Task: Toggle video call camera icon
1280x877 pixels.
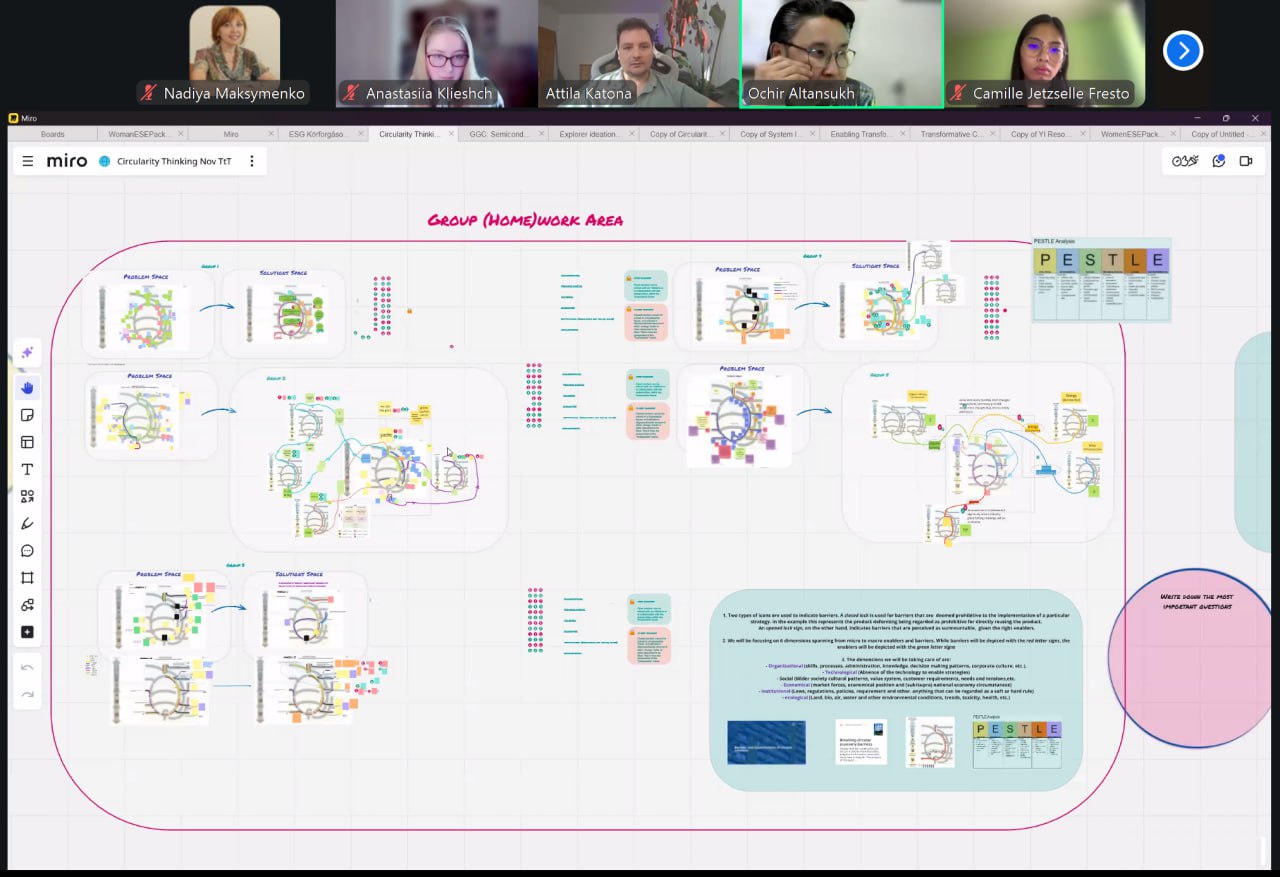Action: [x=1246, y=161]
